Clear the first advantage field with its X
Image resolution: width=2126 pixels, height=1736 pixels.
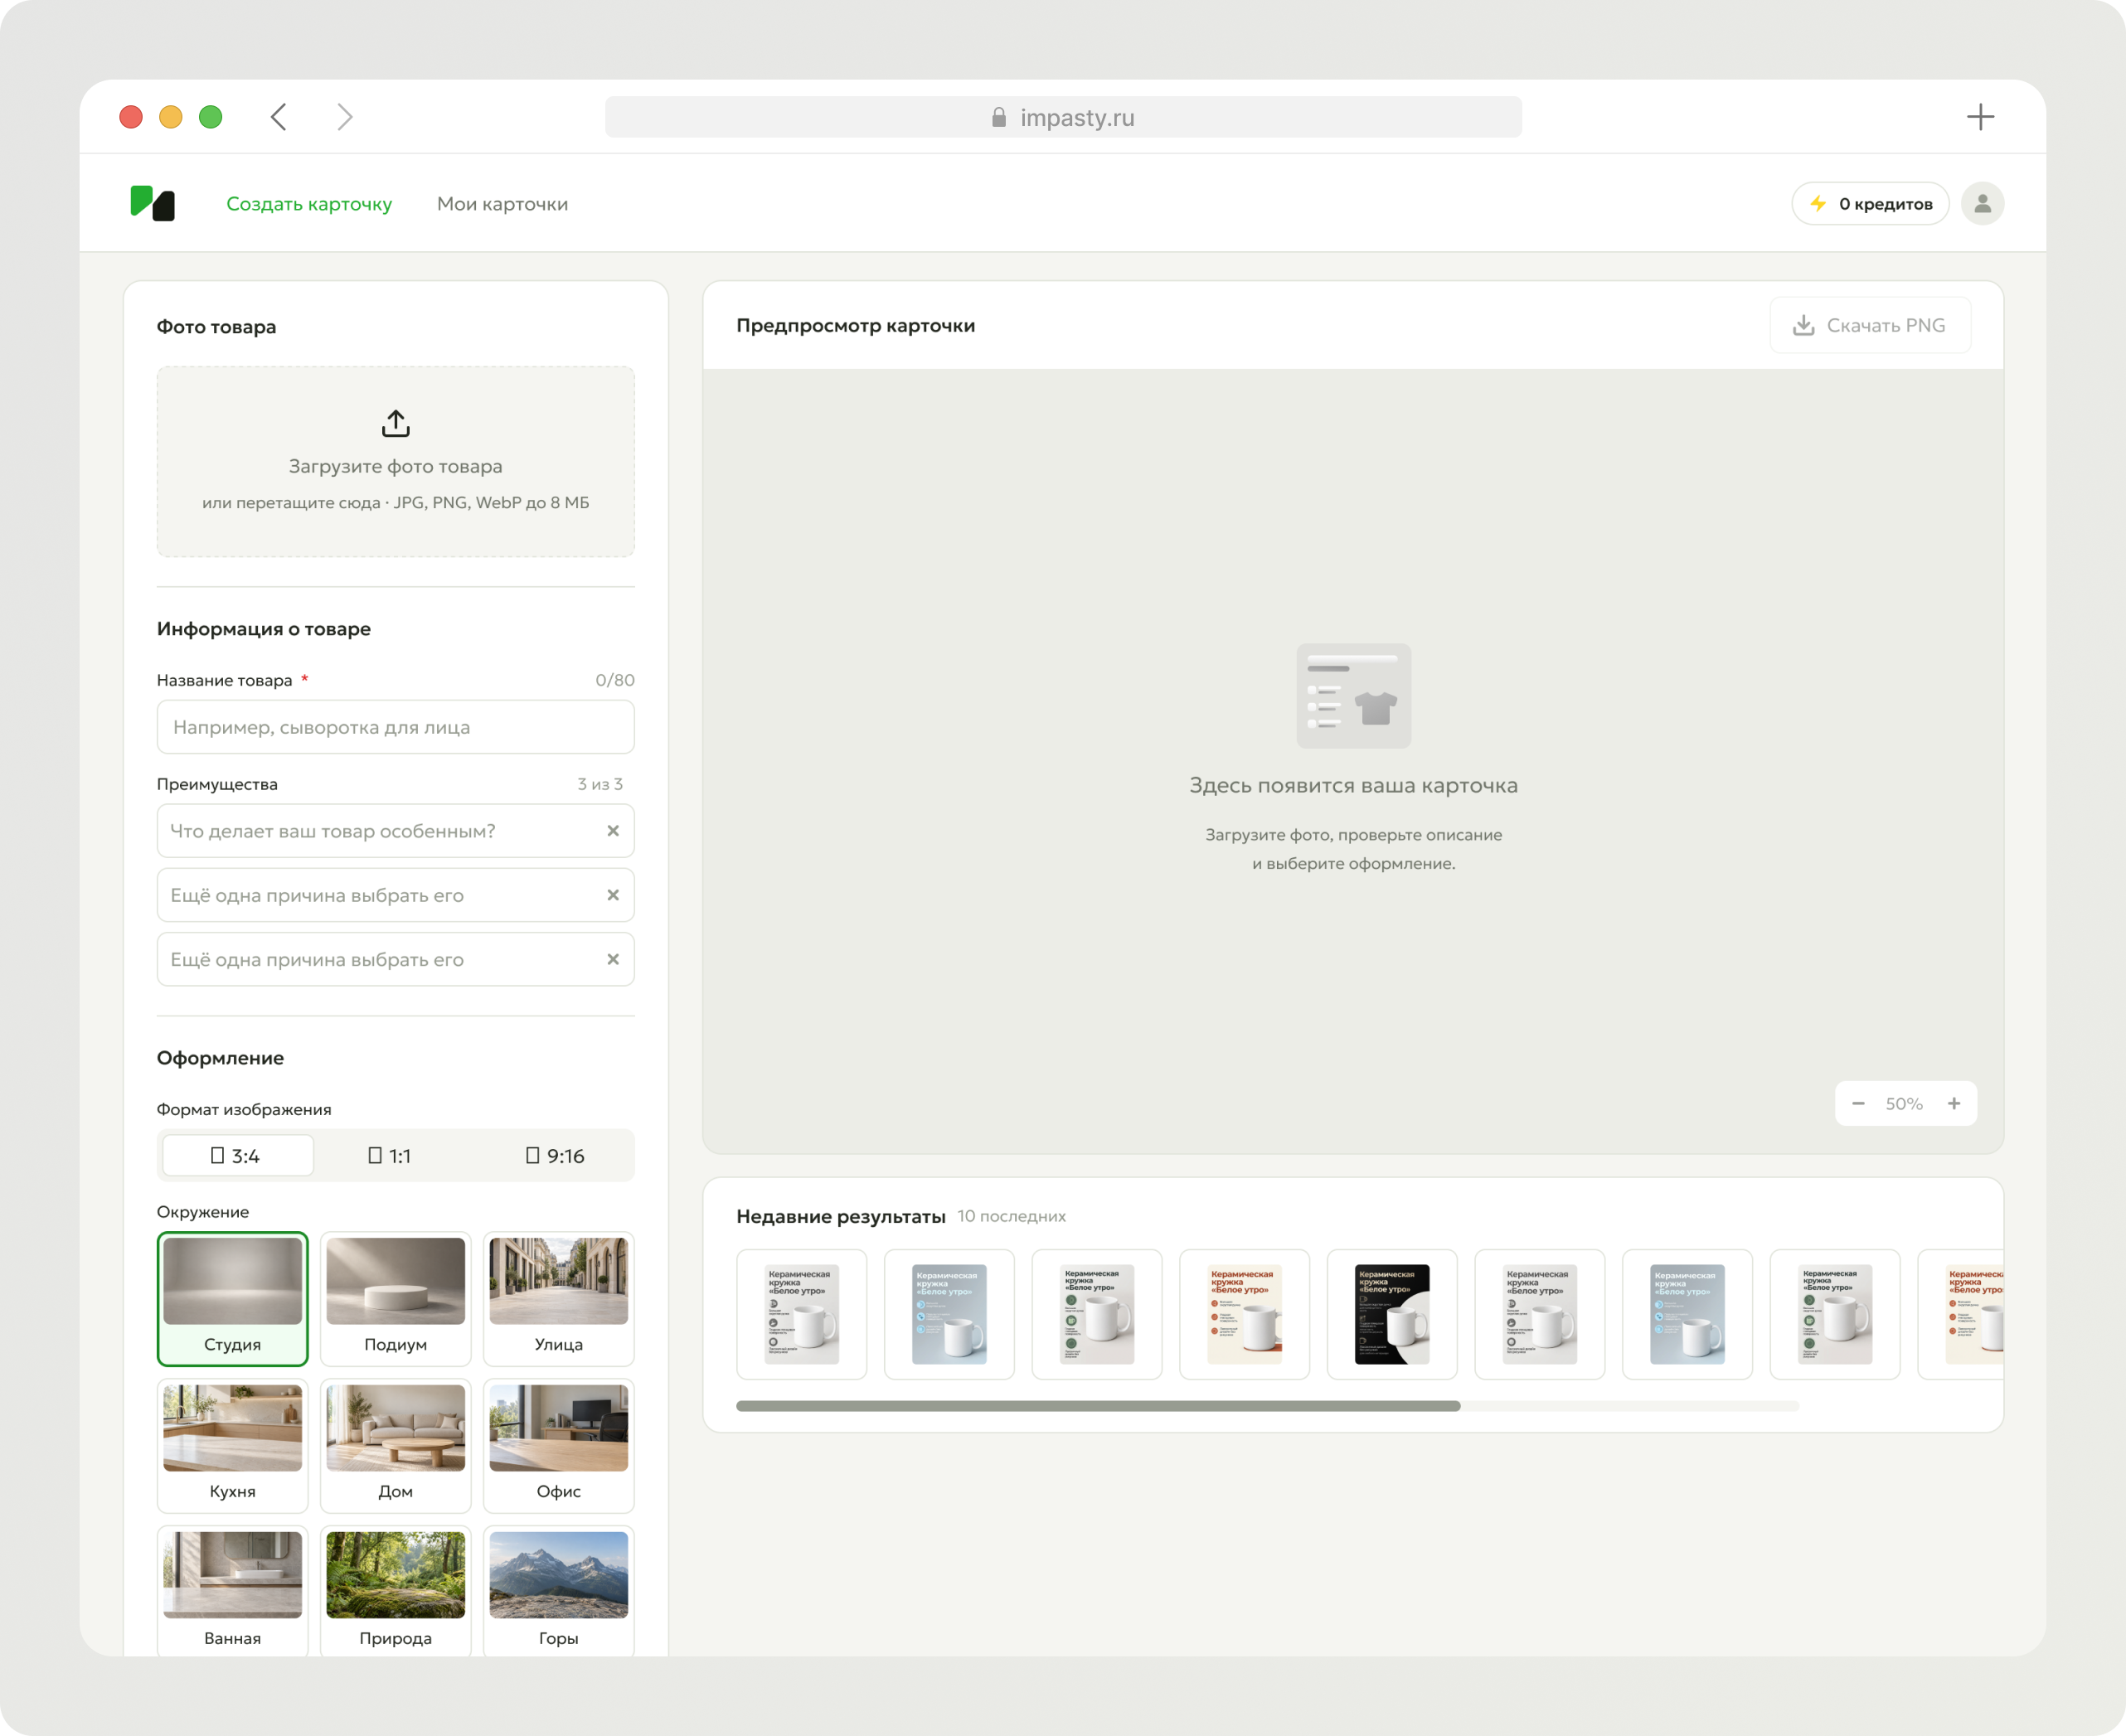(613, 831)
